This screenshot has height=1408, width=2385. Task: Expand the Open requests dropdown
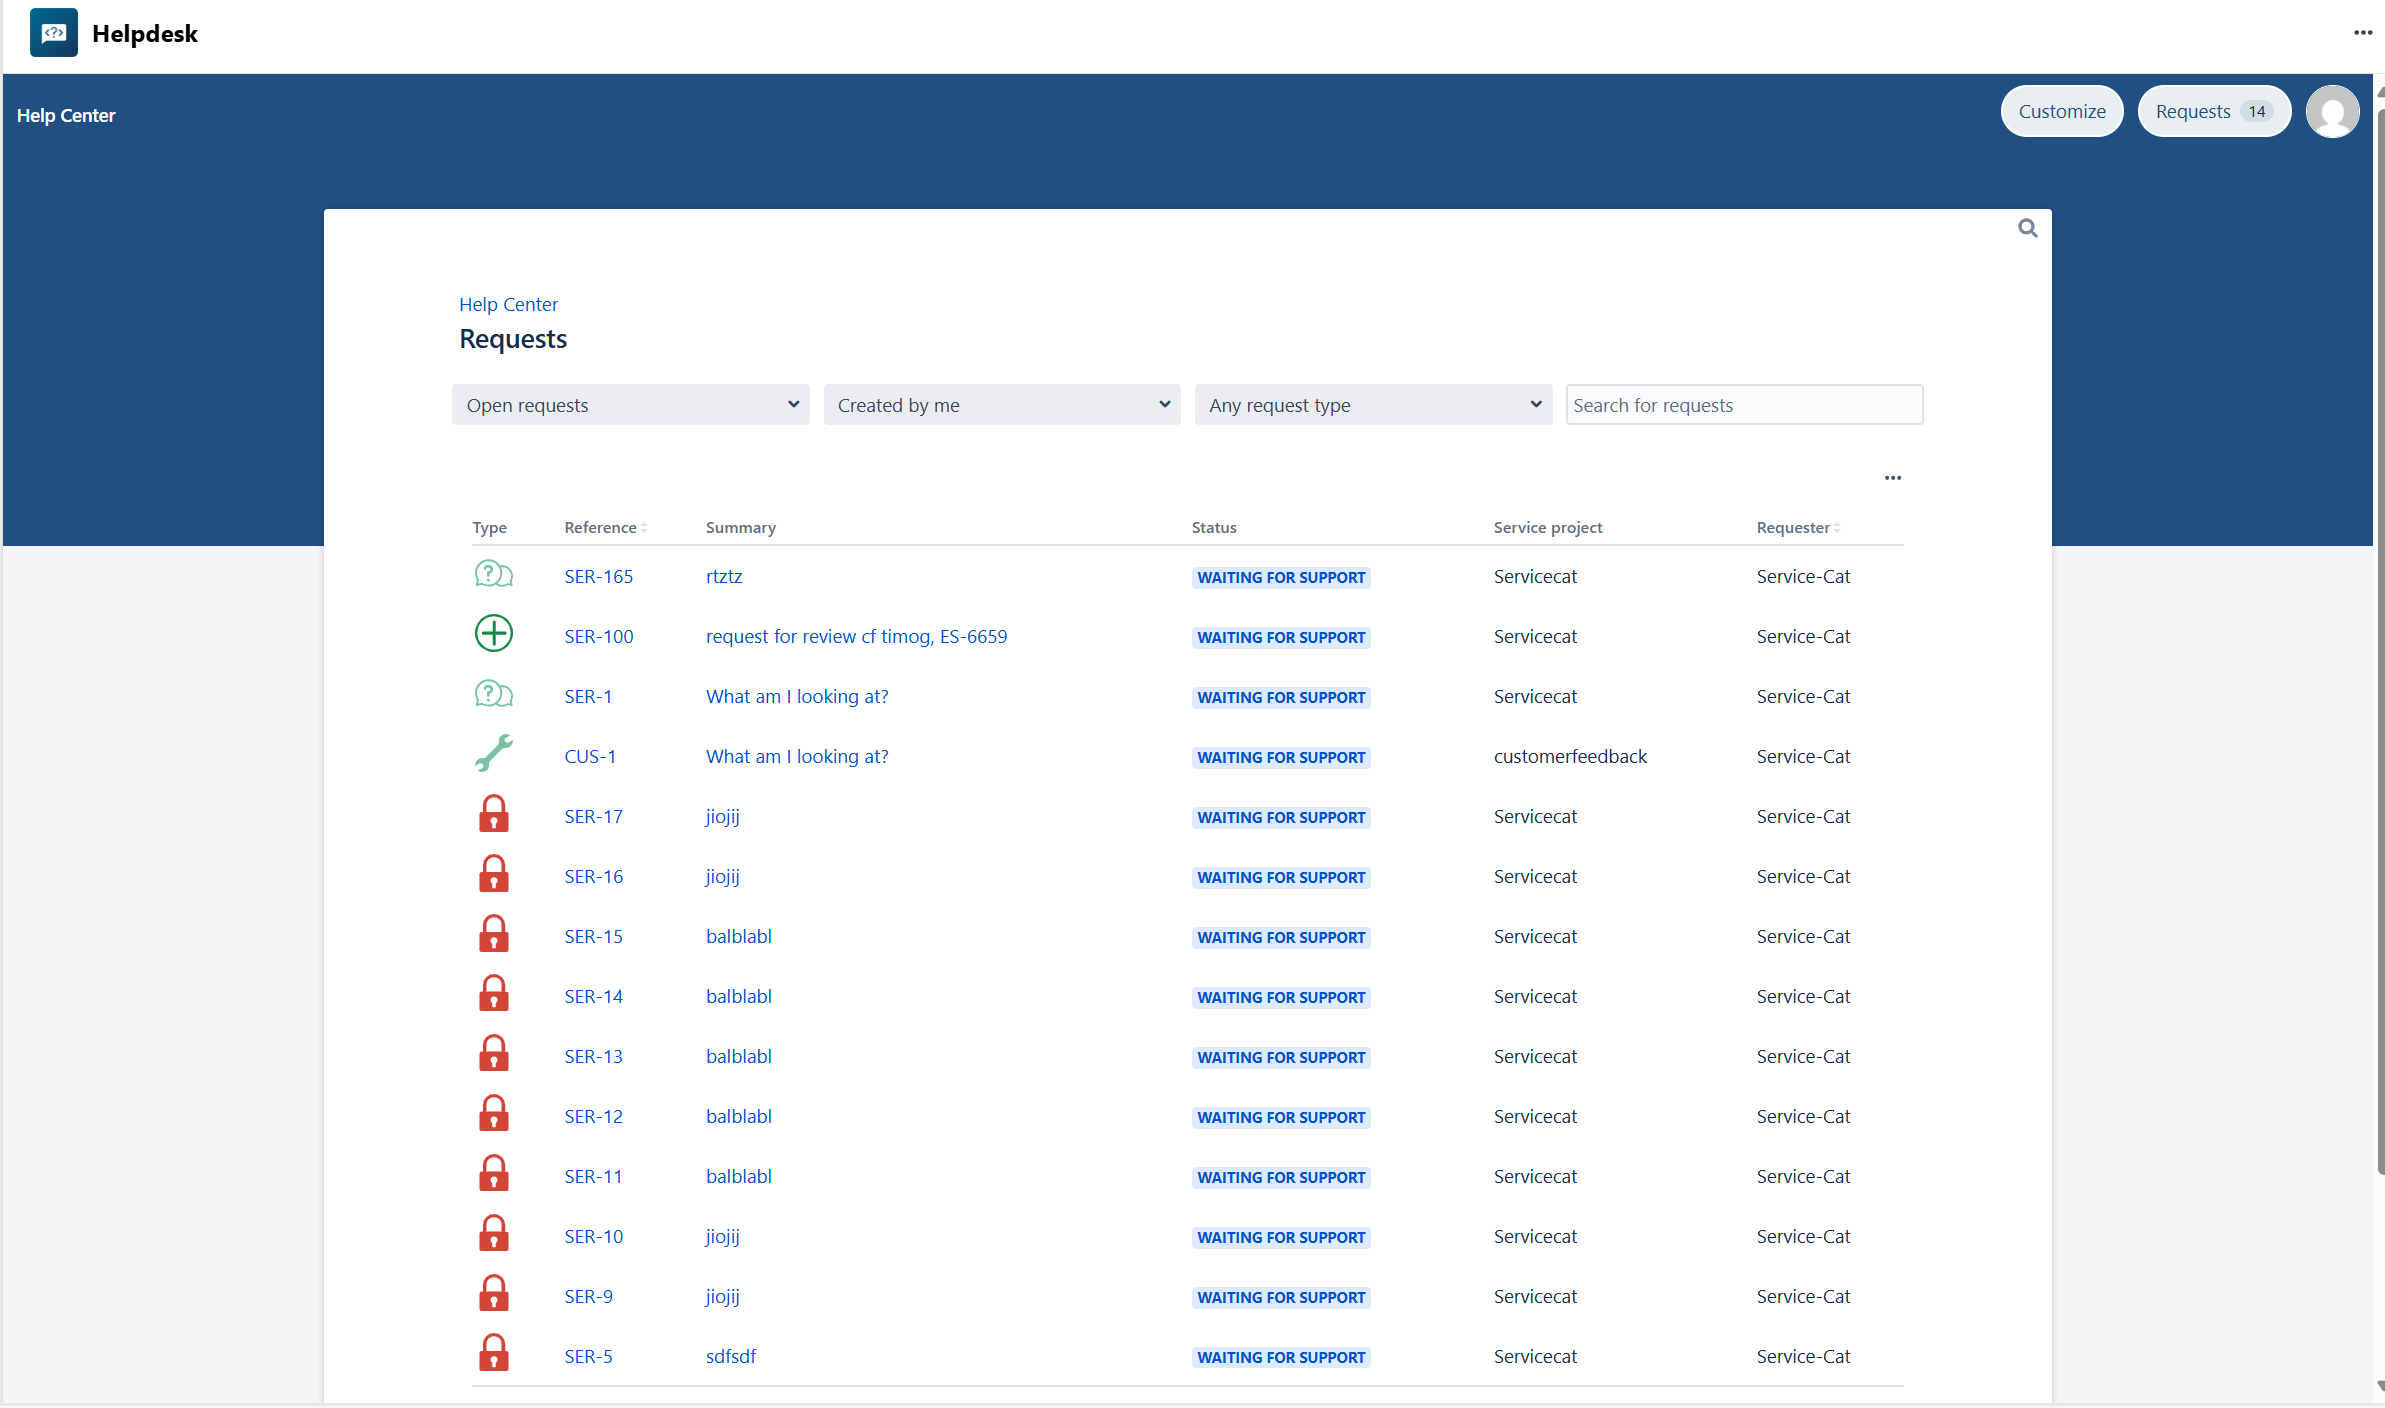tap(630, 405)
